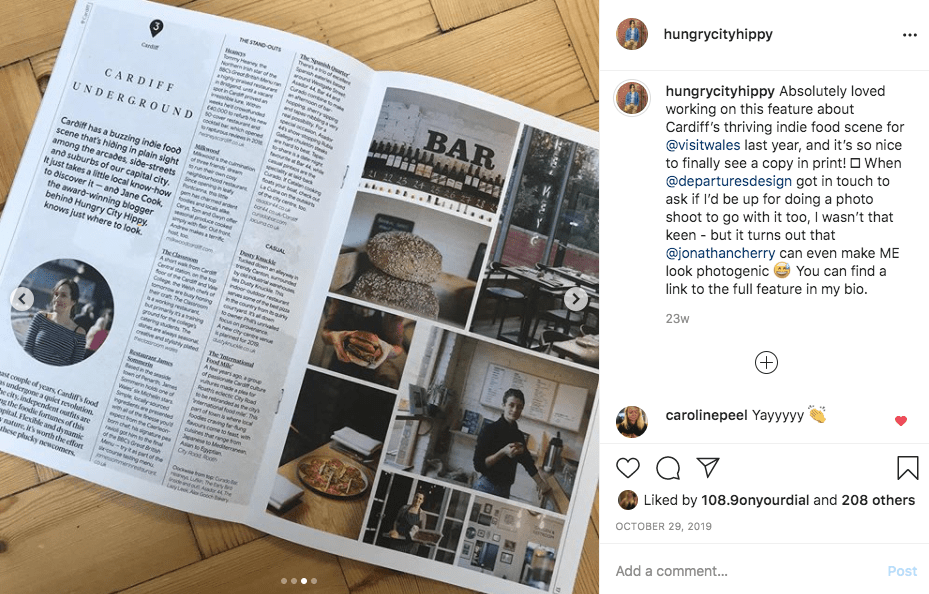
Task: Open comment bubble icon under post
Action: (668, 468)
